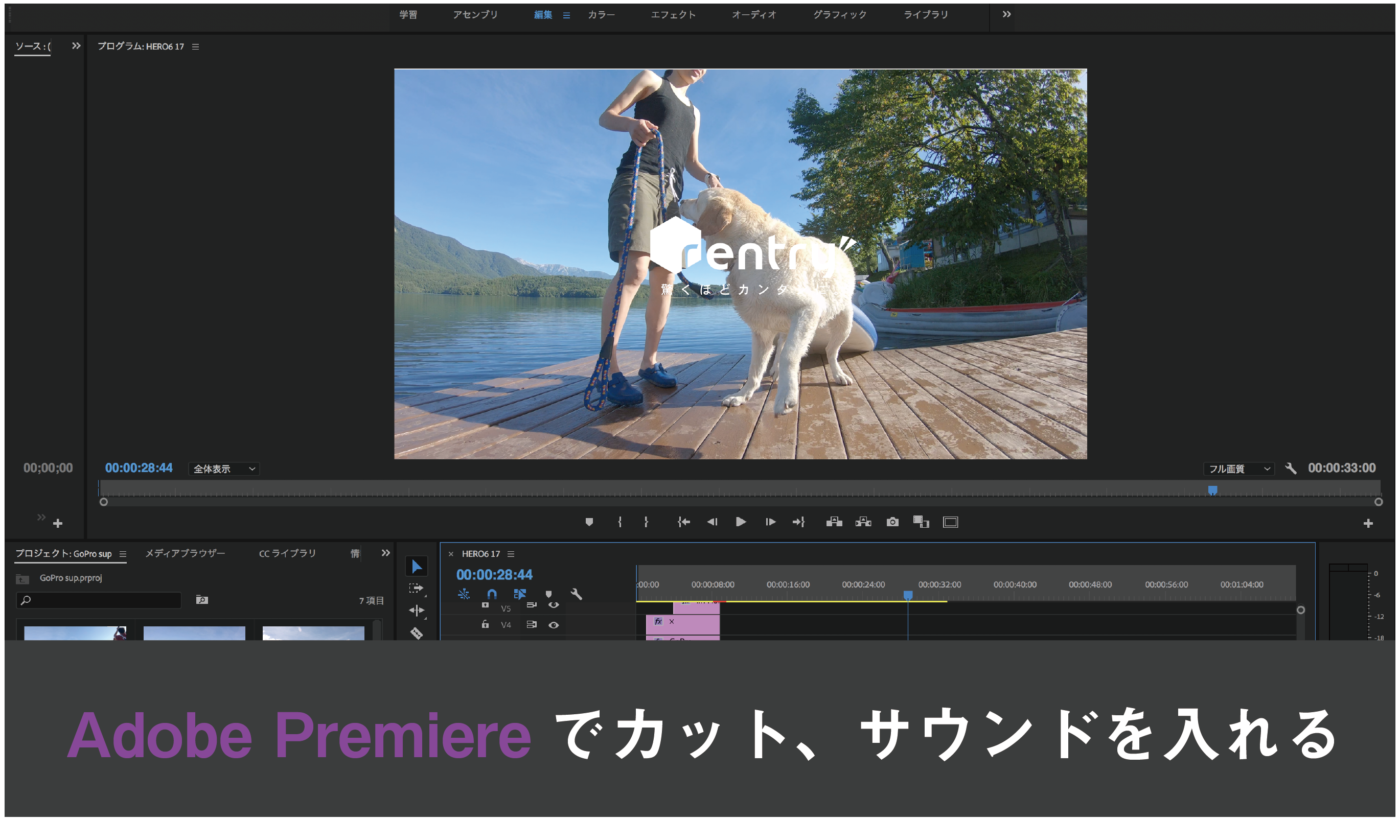Screen dimensions: 1400x820
Task: Click Program monitor zoom scroll bar
Action: coord(741,502)
